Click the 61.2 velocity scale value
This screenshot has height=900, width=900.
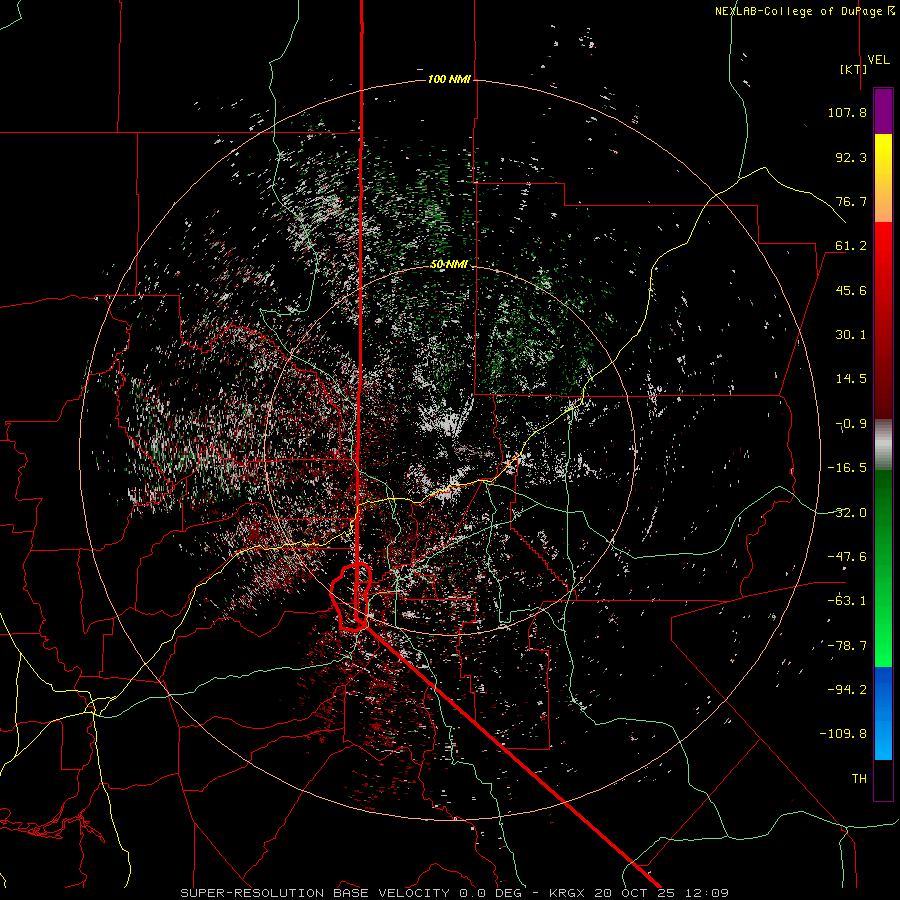coord(851,246)
